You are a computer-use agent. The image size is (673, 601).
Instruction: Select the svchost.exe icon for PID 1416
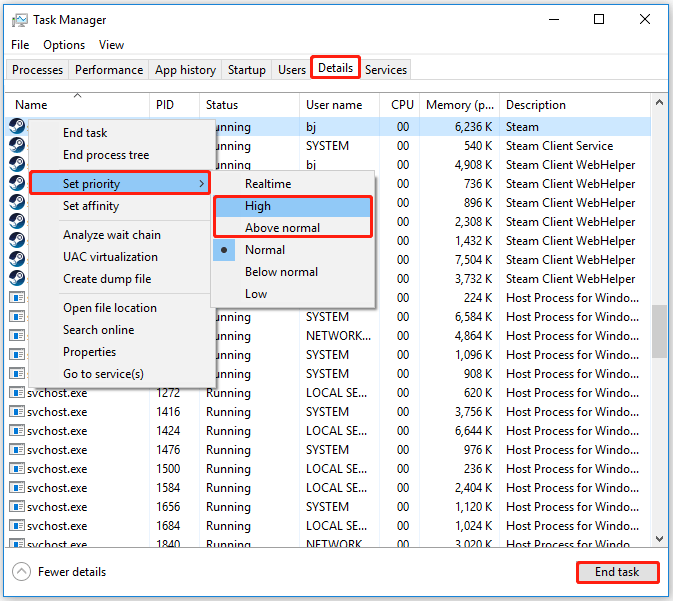[17, 412]
